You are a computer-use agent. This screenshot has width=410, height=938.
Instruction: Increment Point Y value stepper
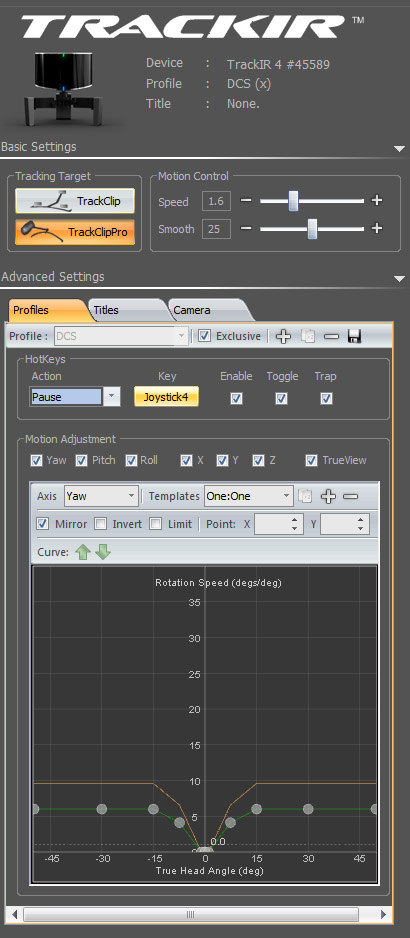[360, 520]
